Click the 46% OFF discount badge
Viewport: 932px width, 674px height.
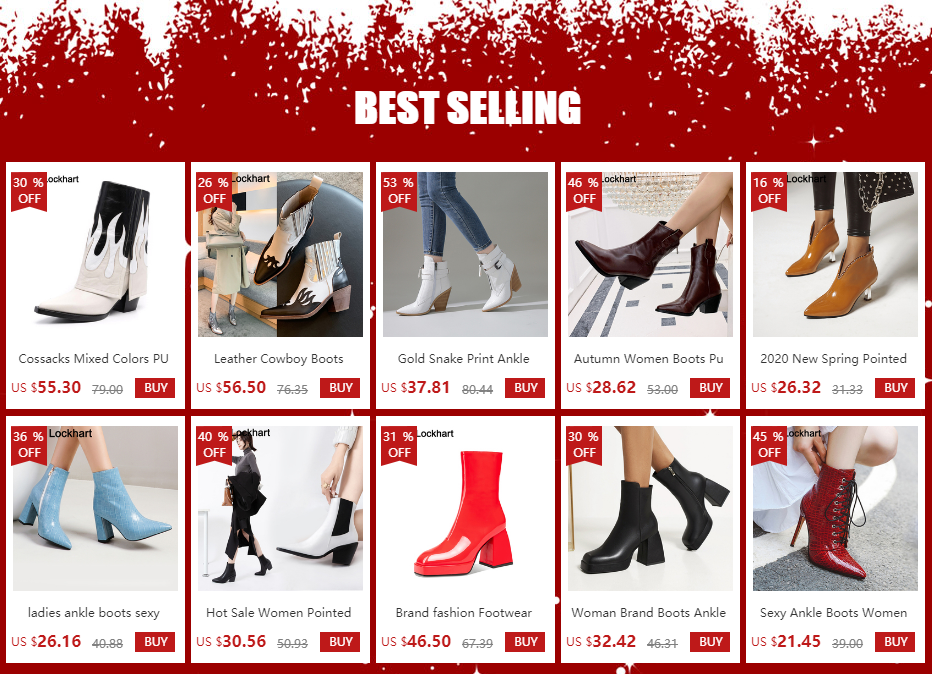pyautogui.click(x=584, y=191)
